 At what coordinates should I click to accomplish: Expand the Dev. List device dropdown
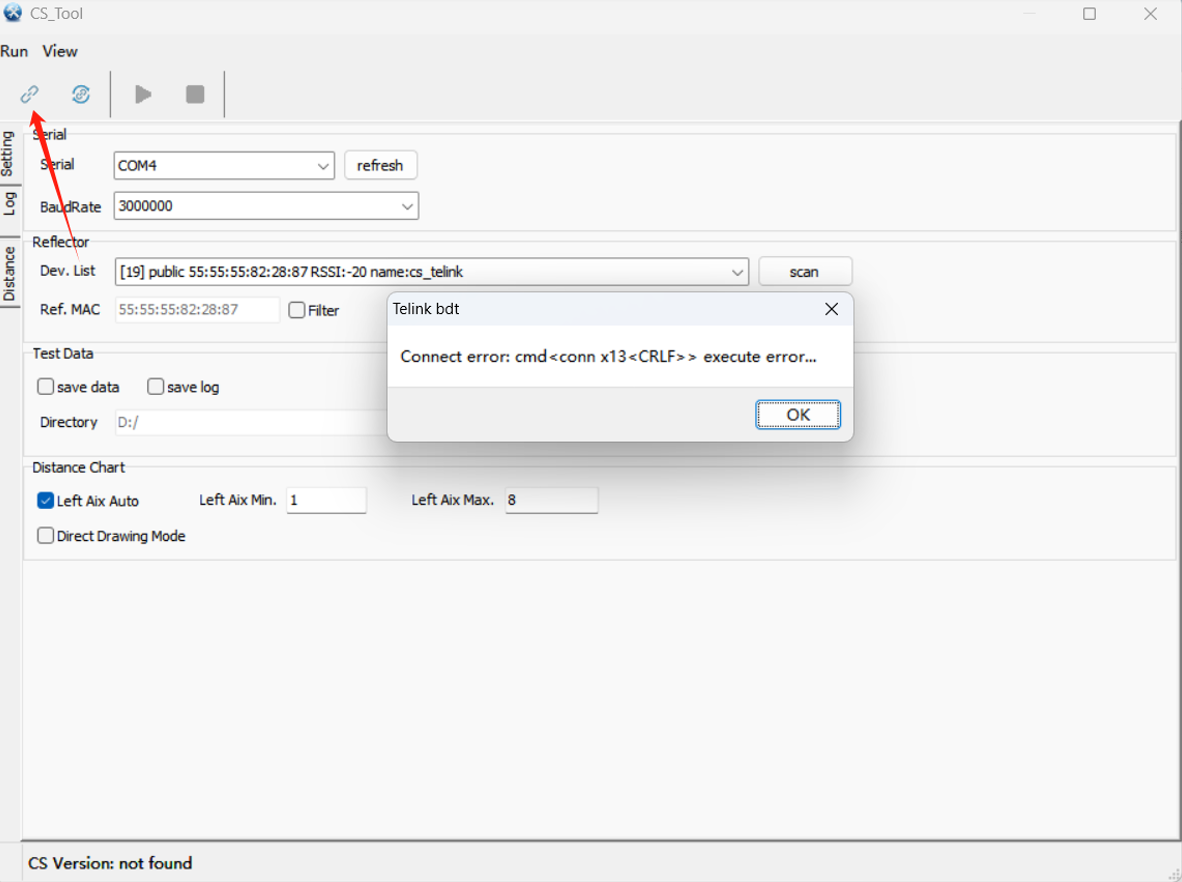click(x=737, y=272)
